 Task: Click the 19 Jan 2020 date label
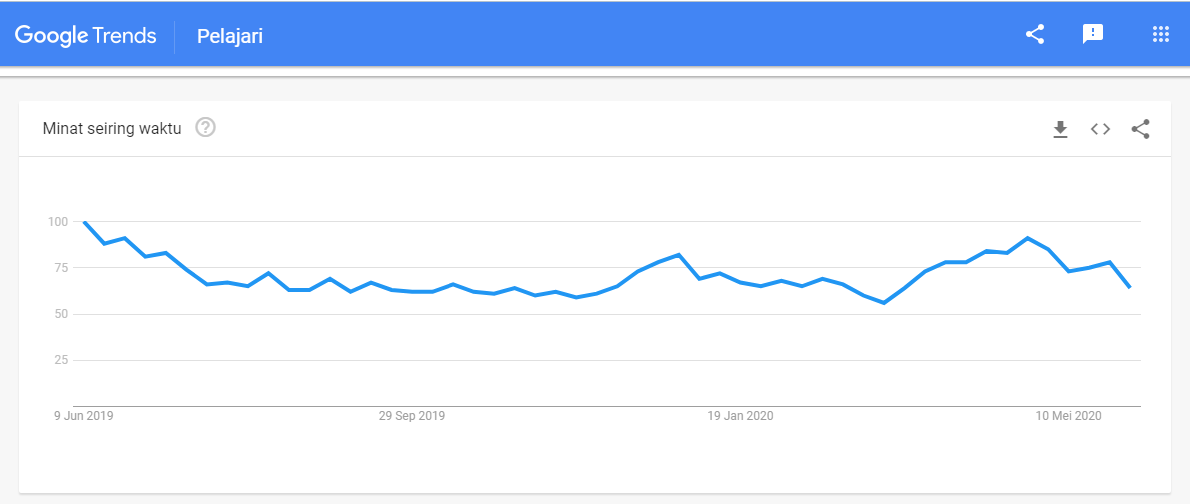click(x=740, y=416)
